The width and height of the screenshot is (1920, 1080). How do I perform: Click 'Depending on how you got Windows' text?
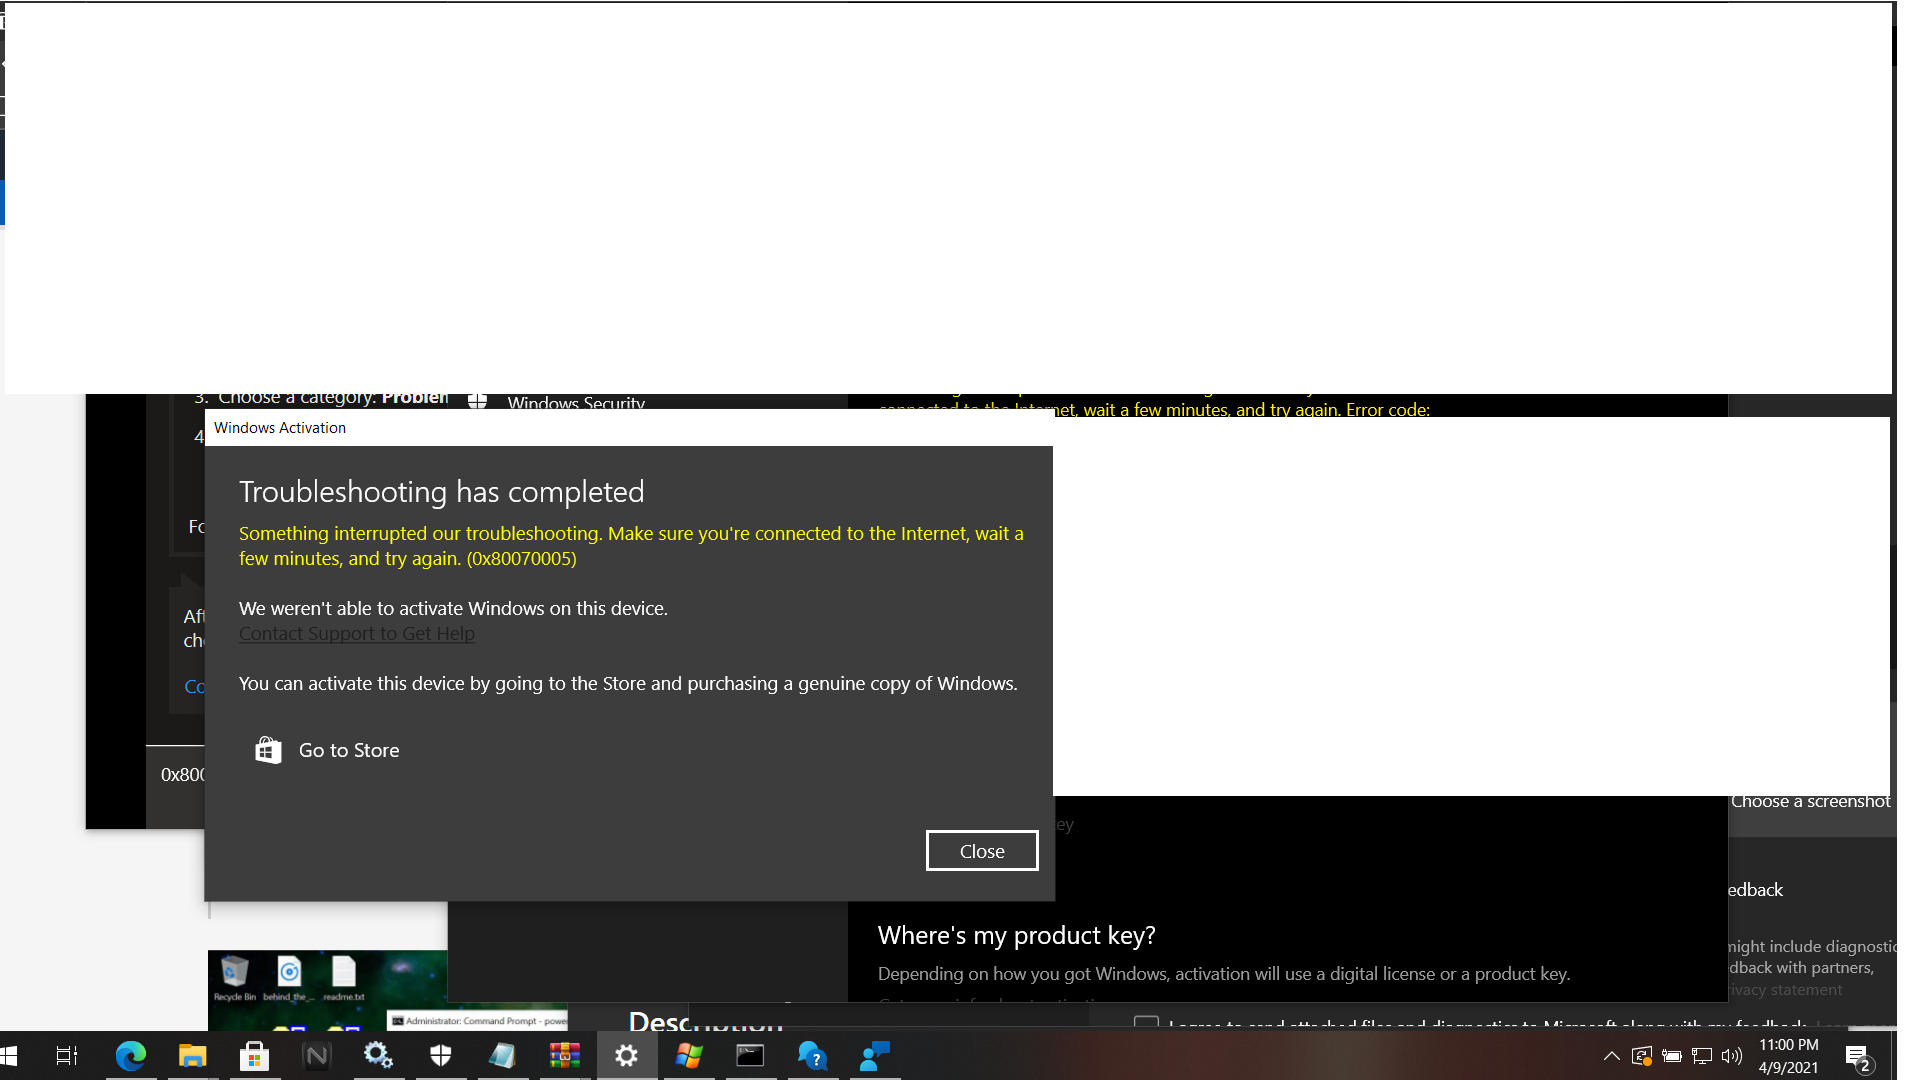(x=1224, y=974)
